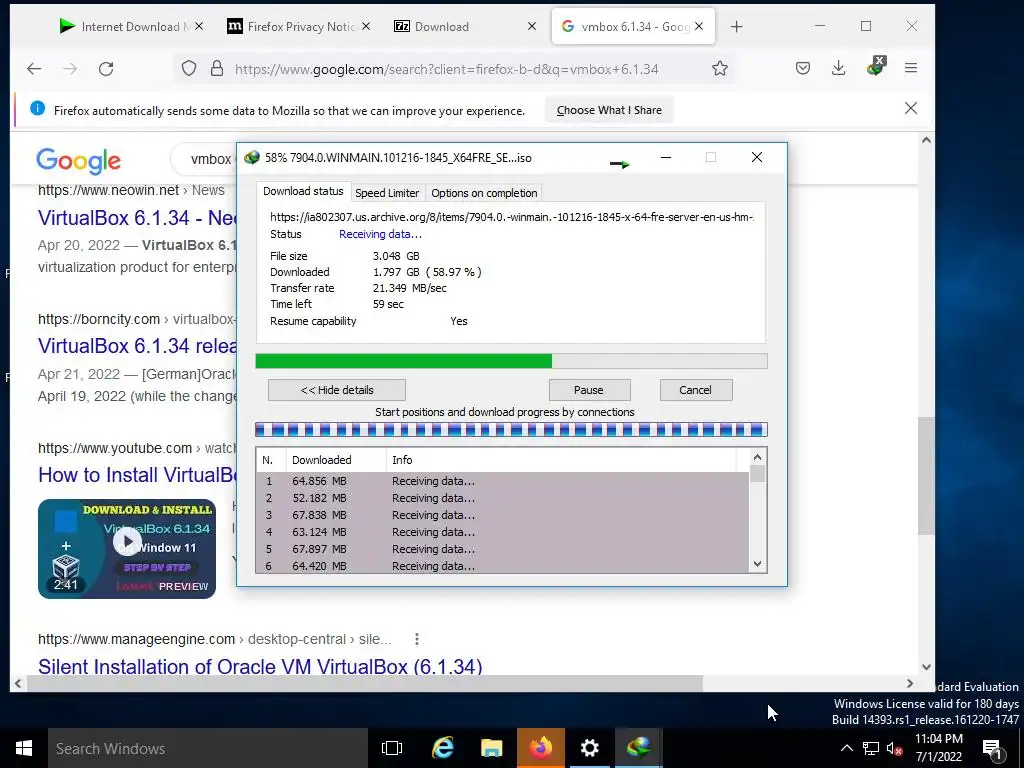Show hidden system tray icons

pyautogui.click(x=846, y=748)
